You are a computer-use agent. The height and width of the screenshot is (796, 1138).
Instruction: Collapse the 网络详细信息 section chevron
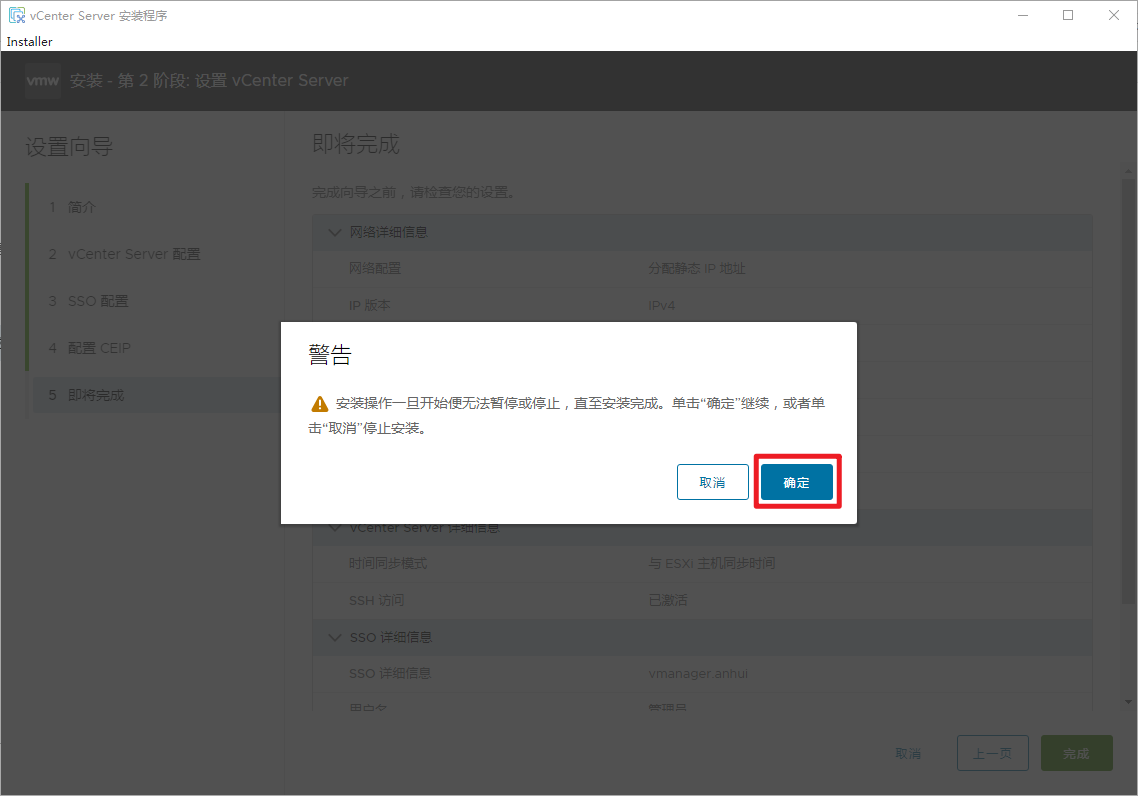[334, 232]
